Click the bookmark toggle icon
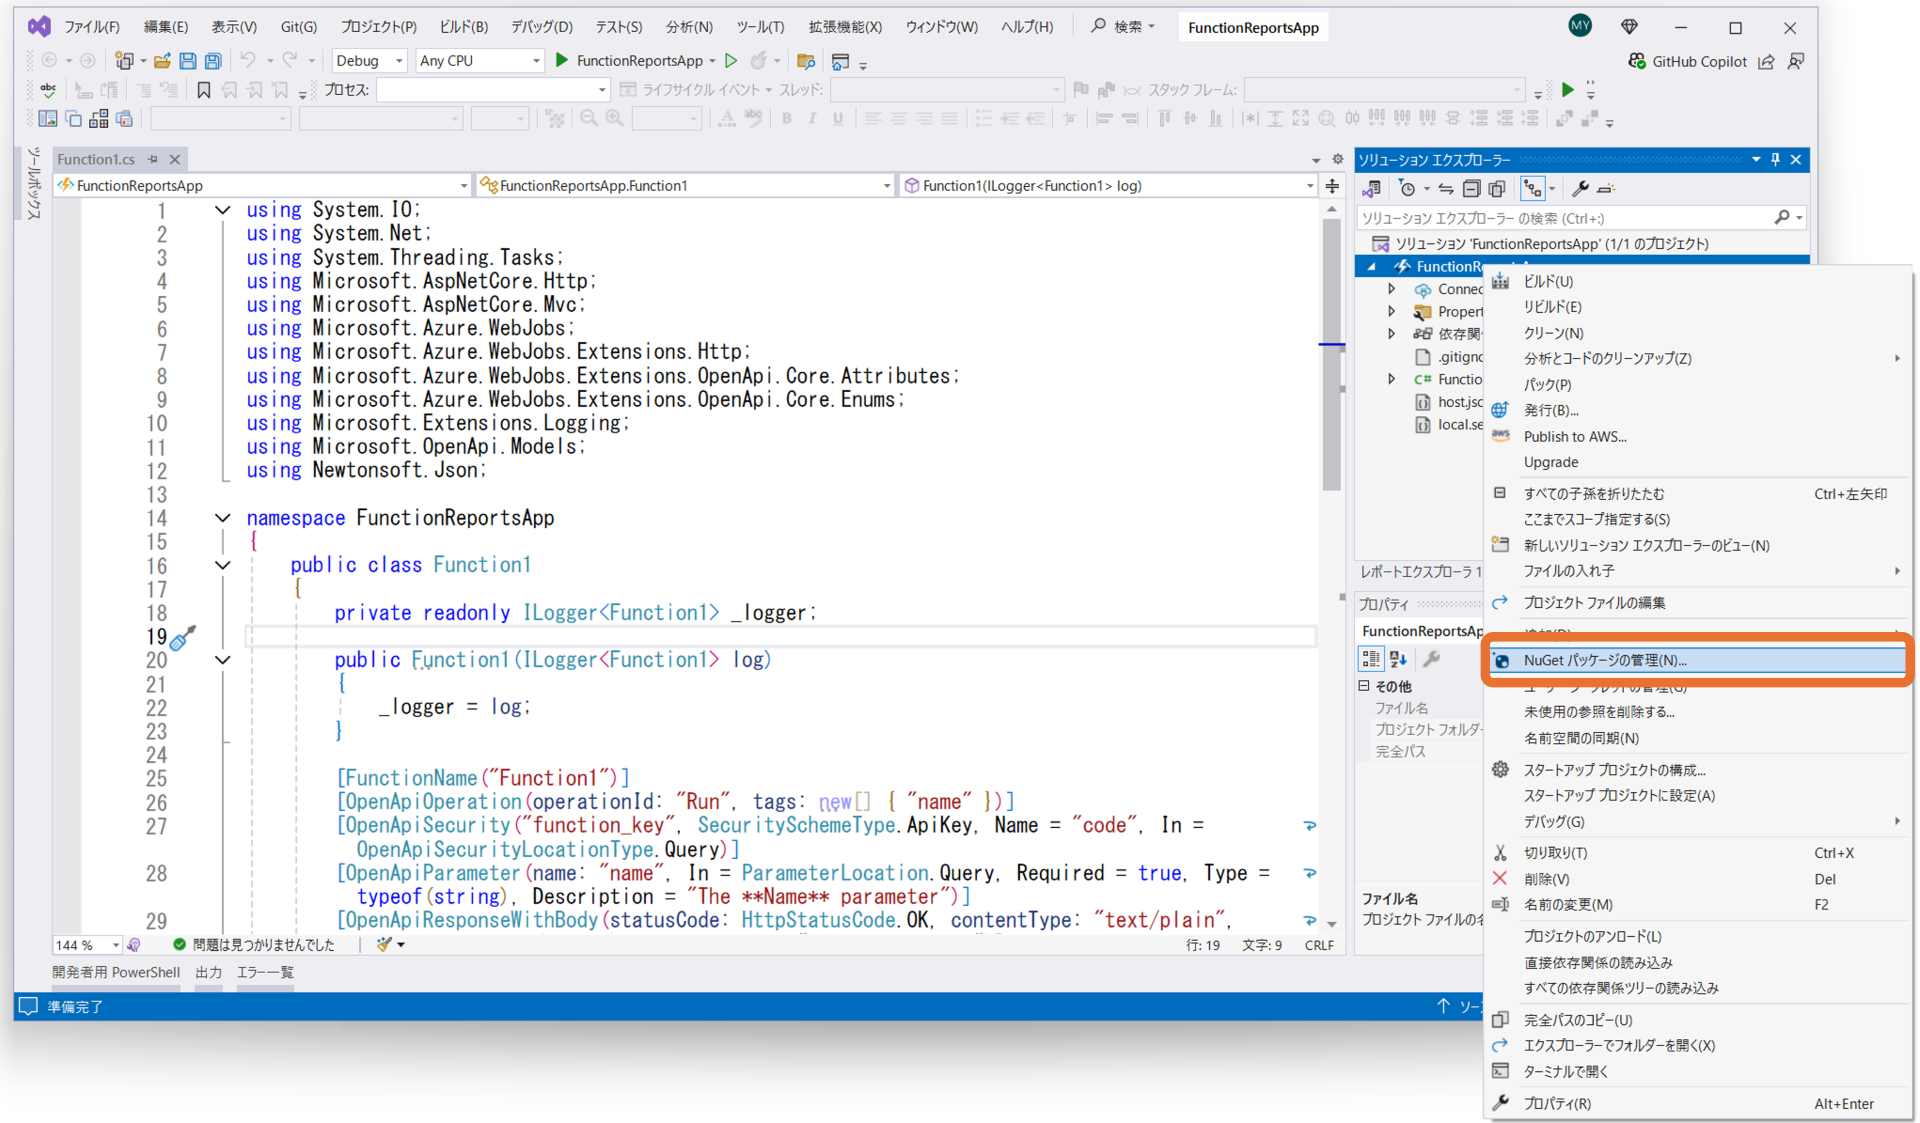This screenshot has height=1123, width=1920. coord(204,90)
